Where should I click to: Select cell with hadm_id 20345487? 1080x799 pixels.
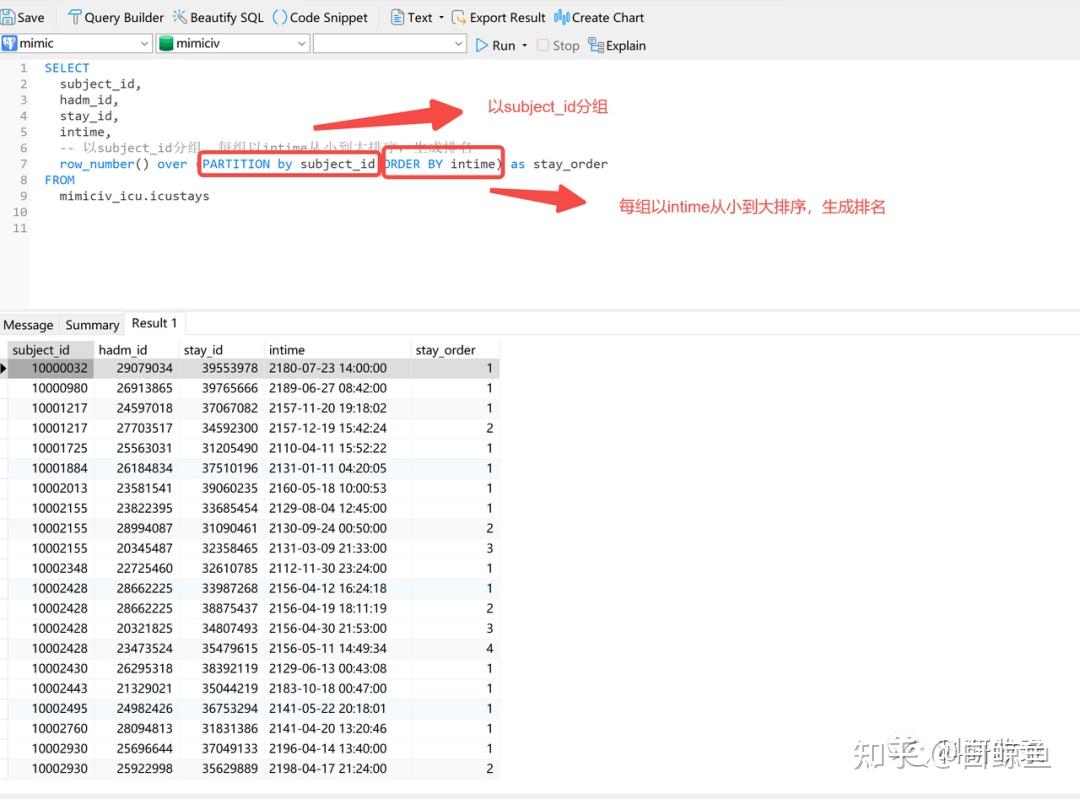136,548
